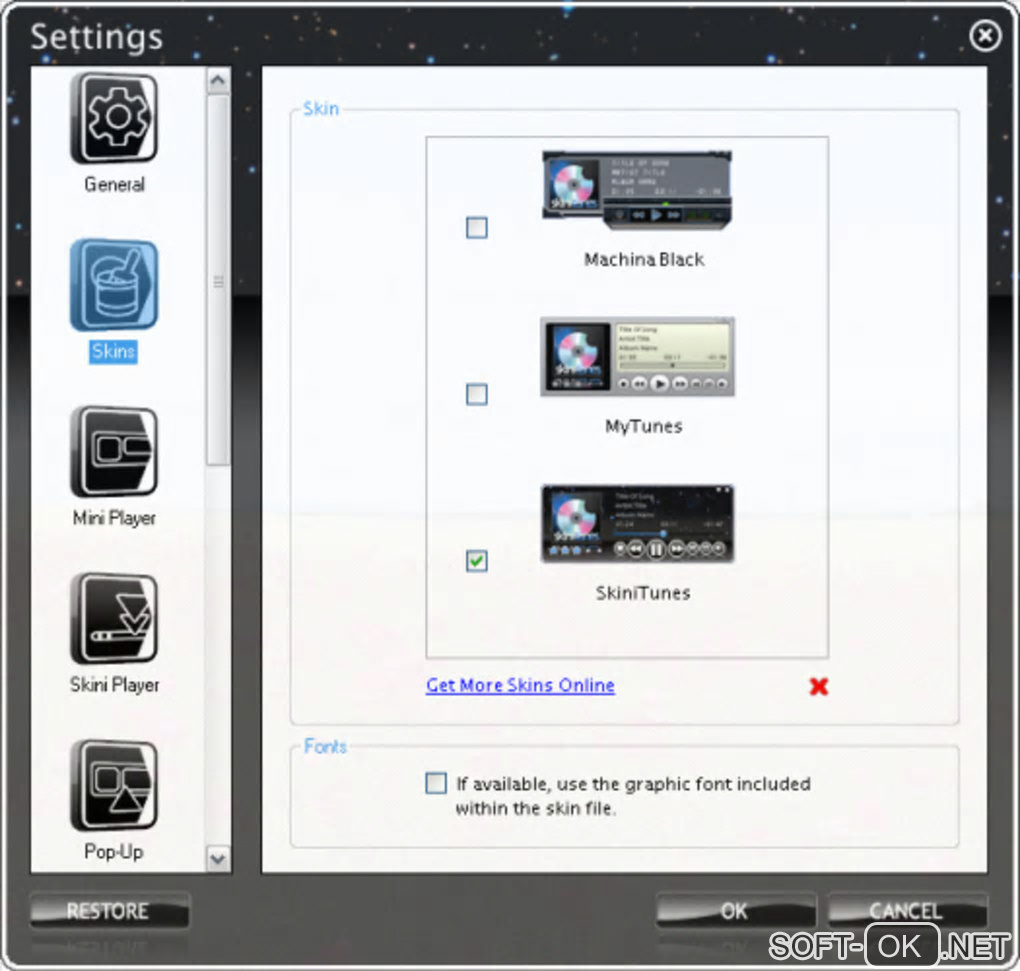Click the Mini Player label in sidebar
The width and height of the screenshot is (1020, 971).
[x=114, y=518]
